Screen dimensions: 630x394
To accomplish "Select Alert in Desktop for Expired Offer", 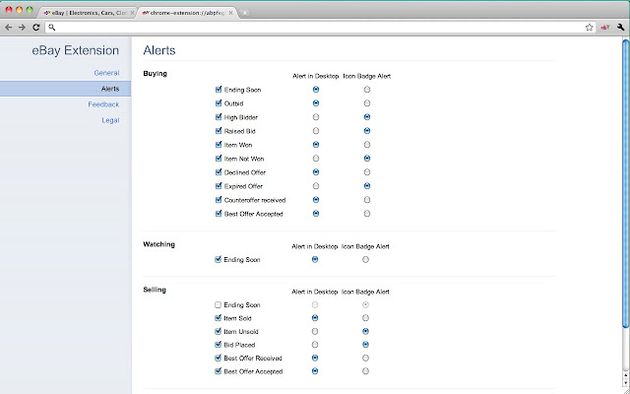I will (316, 186).
